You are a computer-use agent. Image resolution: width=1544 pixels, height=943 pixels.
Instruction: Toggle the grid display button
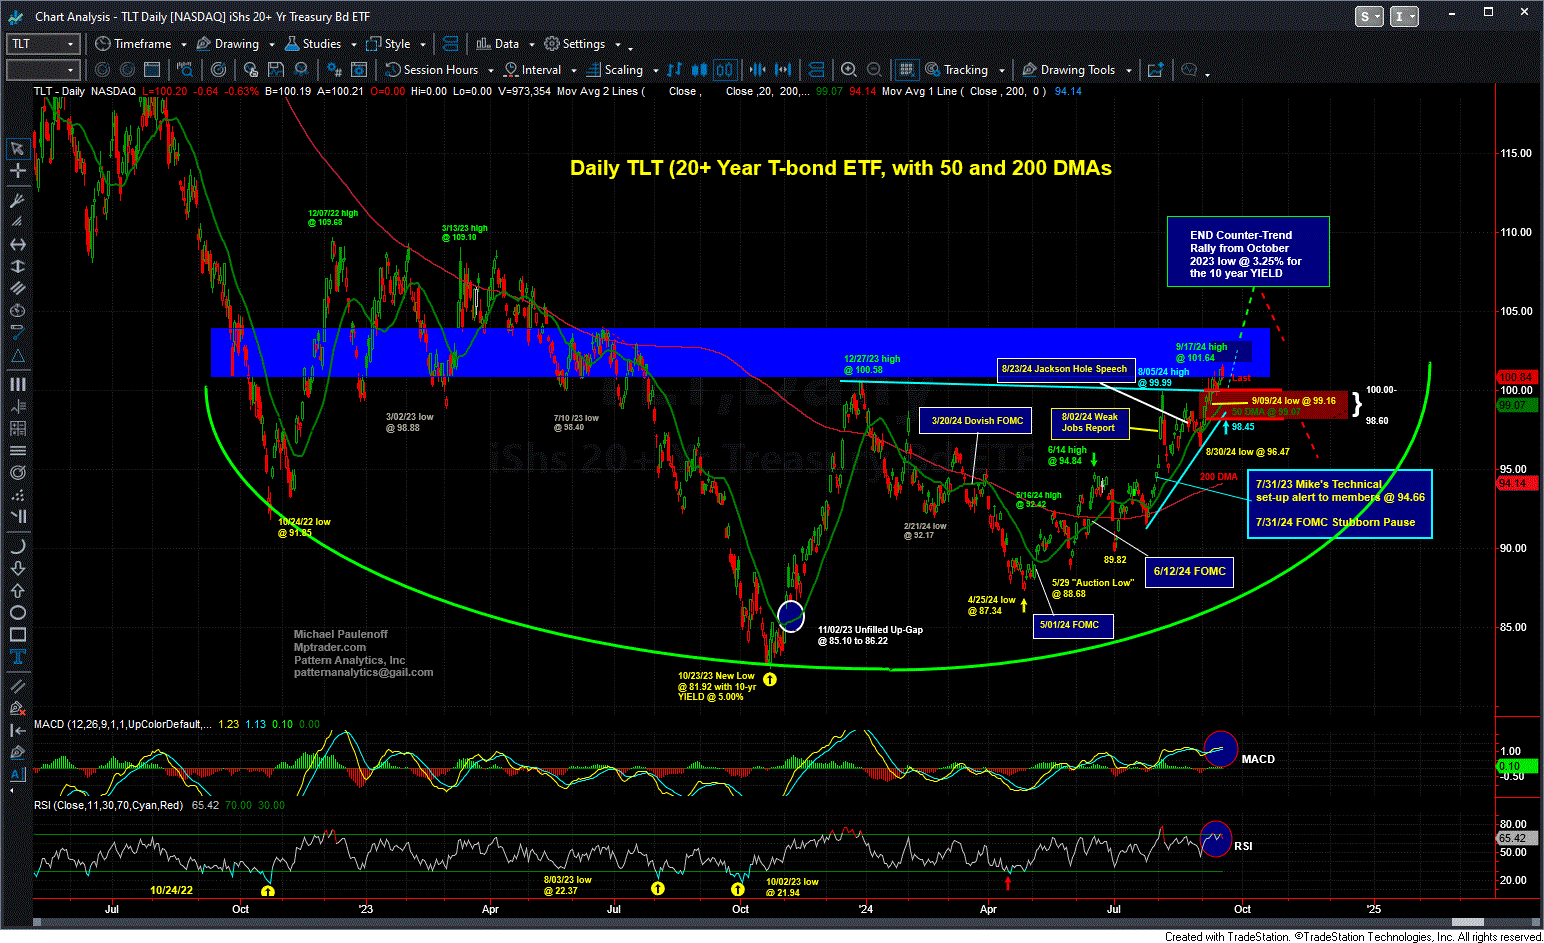pyautogui.click(x=906, y=70)
